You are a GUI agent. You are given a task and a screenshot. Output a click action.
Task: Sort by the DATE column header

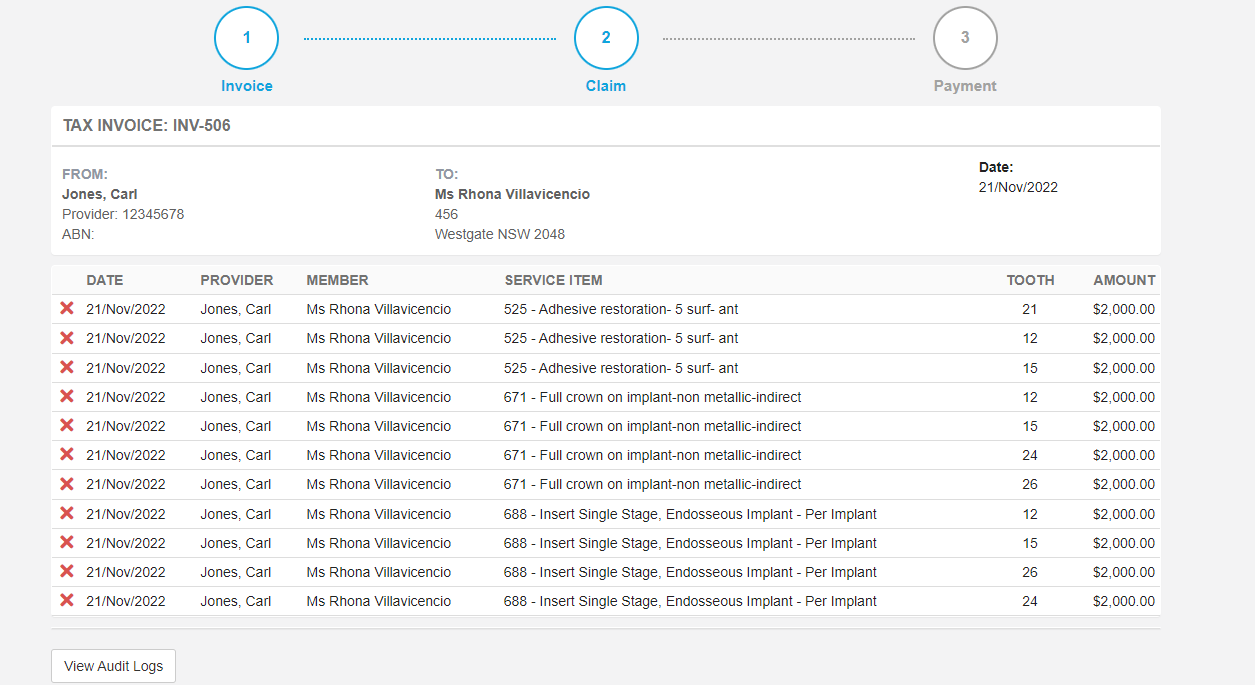[x=104, y=280]
